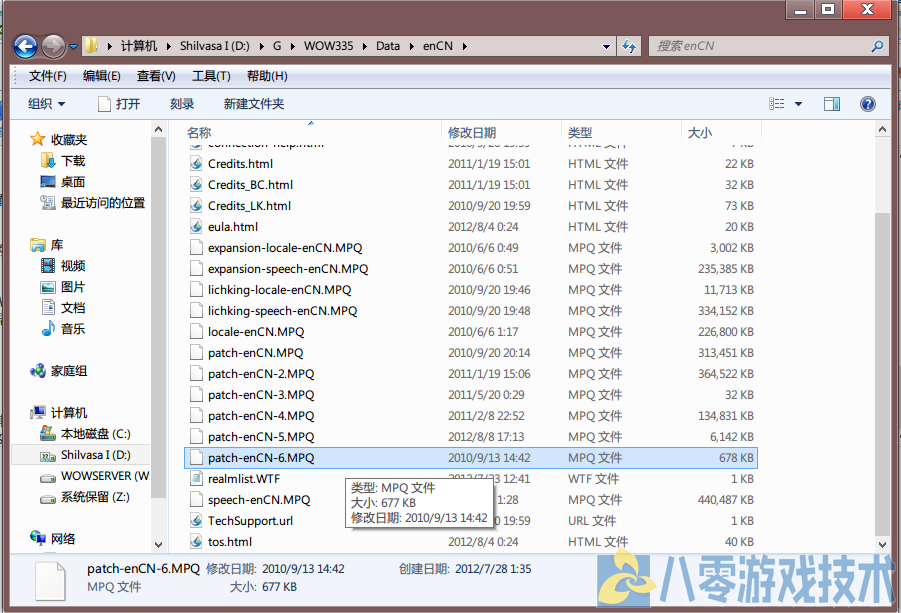Change view with the view mode icon

coord(776,104)
